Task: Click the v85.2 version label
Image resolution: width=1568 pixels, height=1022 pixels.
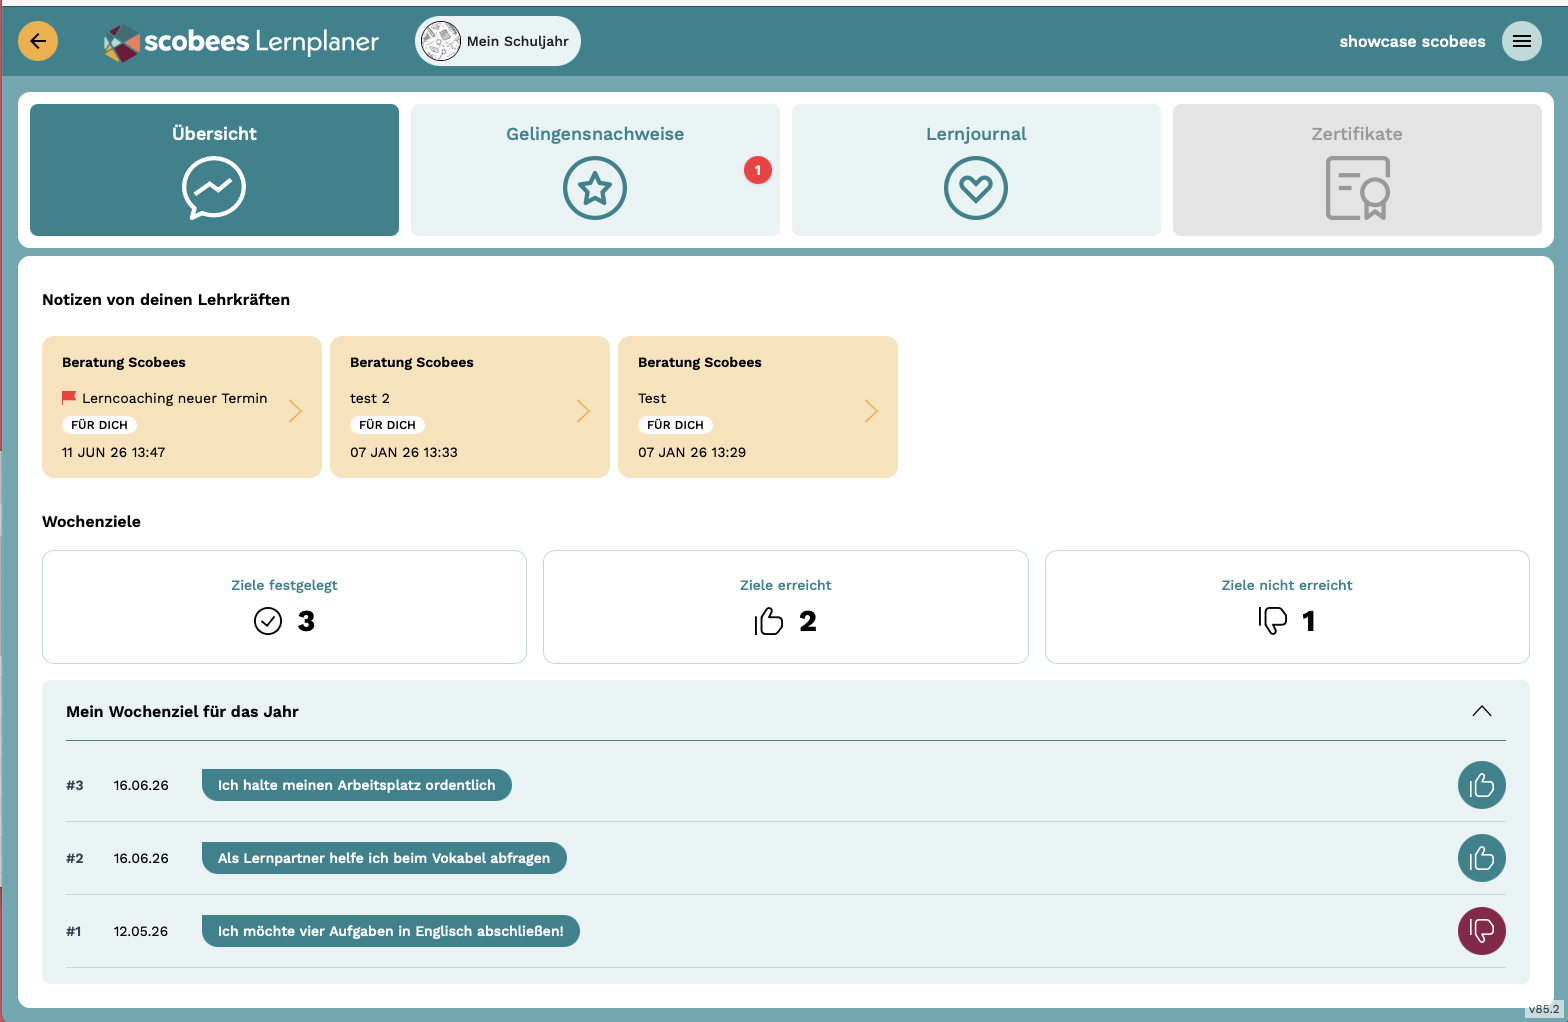Action: tap(1543, 1009)
